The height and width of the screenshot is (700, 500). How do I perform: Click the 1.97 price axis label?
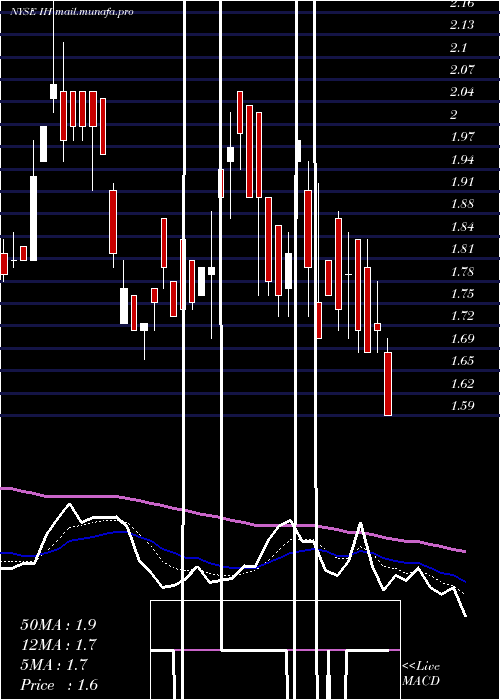(x=462, y=137)
